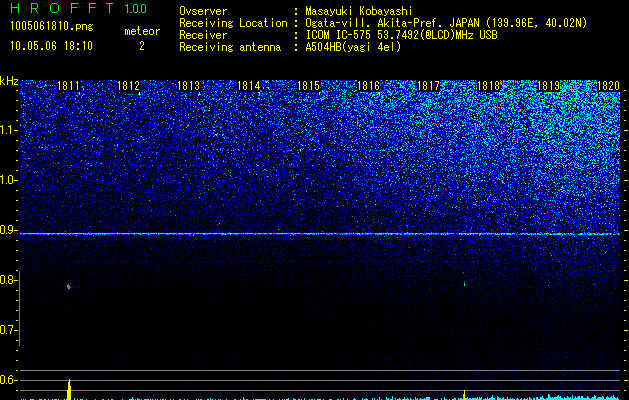This screenshot has height=400, width=629.
Task: Click the HROFFT title text
Action: click(62, 8)
